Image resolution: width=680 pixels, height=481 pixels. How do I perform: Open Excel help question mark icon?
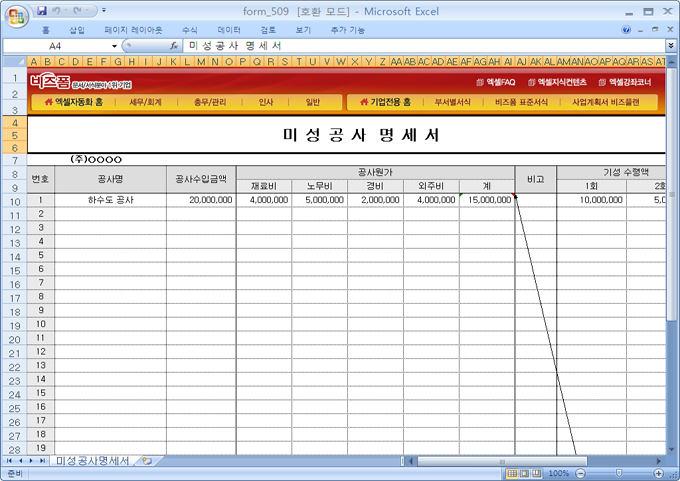point(627,30)
